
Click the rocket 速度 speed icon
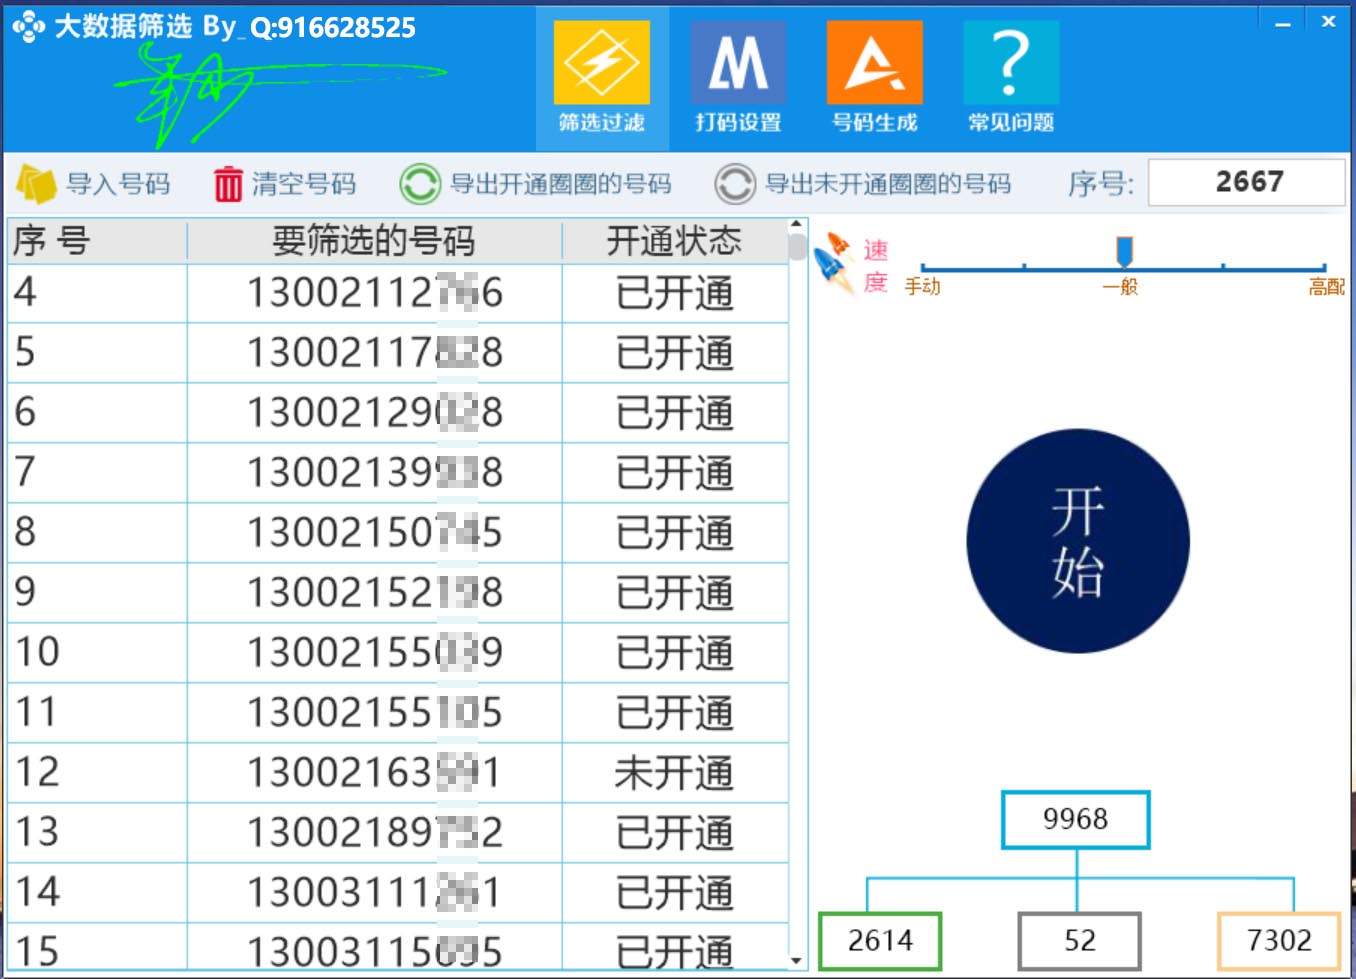[x=833, y=258]
